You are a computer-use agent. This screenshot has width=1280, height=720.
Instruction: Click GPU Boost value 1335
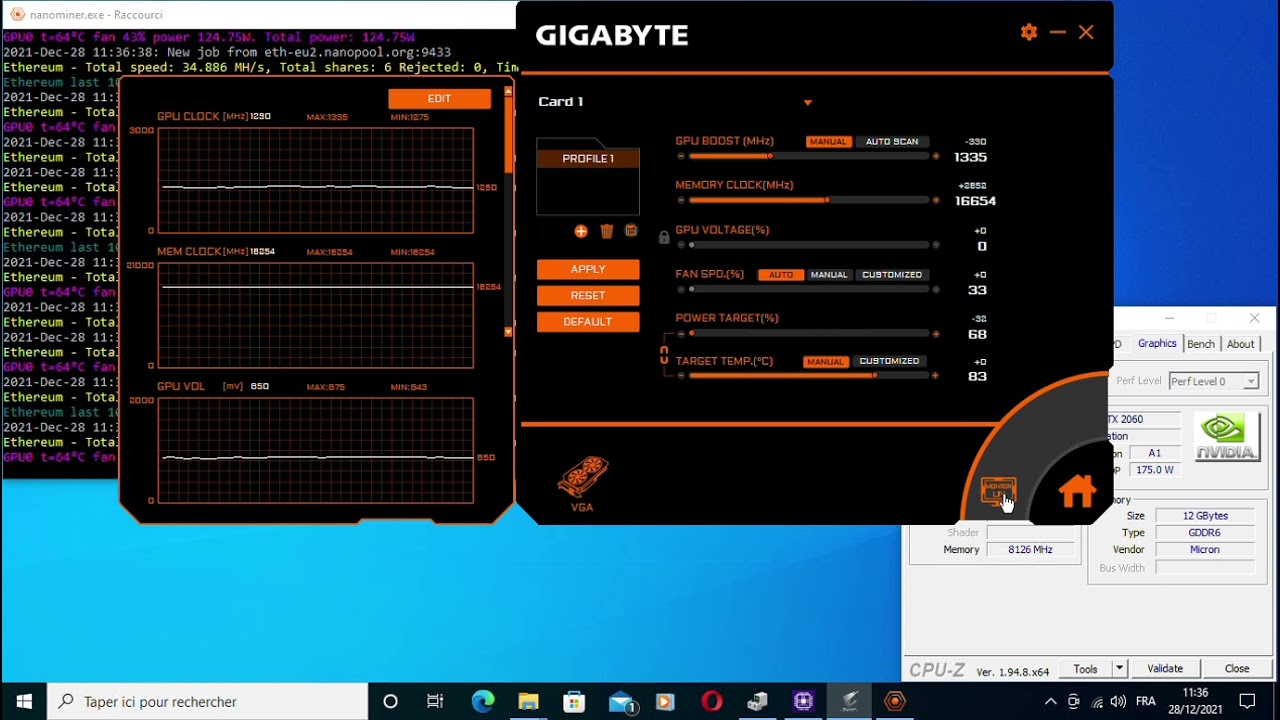pyautogui.click(x=970, y=157)
